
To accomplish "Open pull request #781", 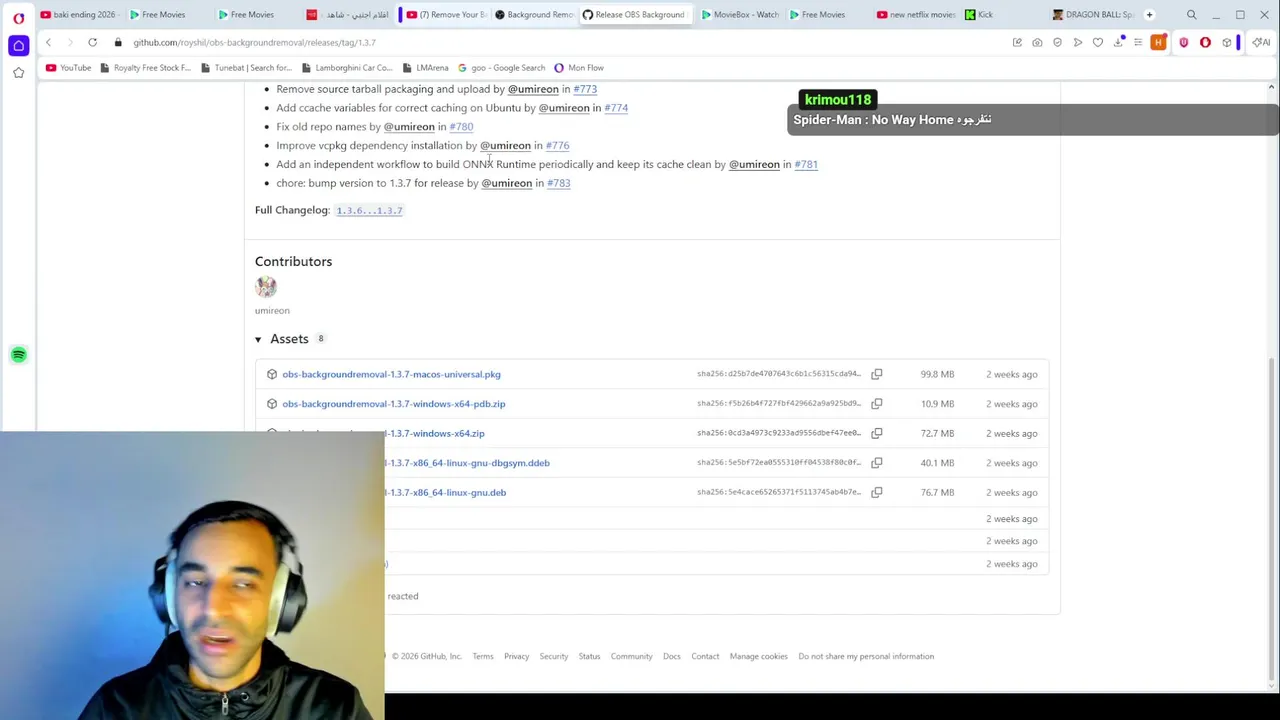I will (x=806, y=164).
